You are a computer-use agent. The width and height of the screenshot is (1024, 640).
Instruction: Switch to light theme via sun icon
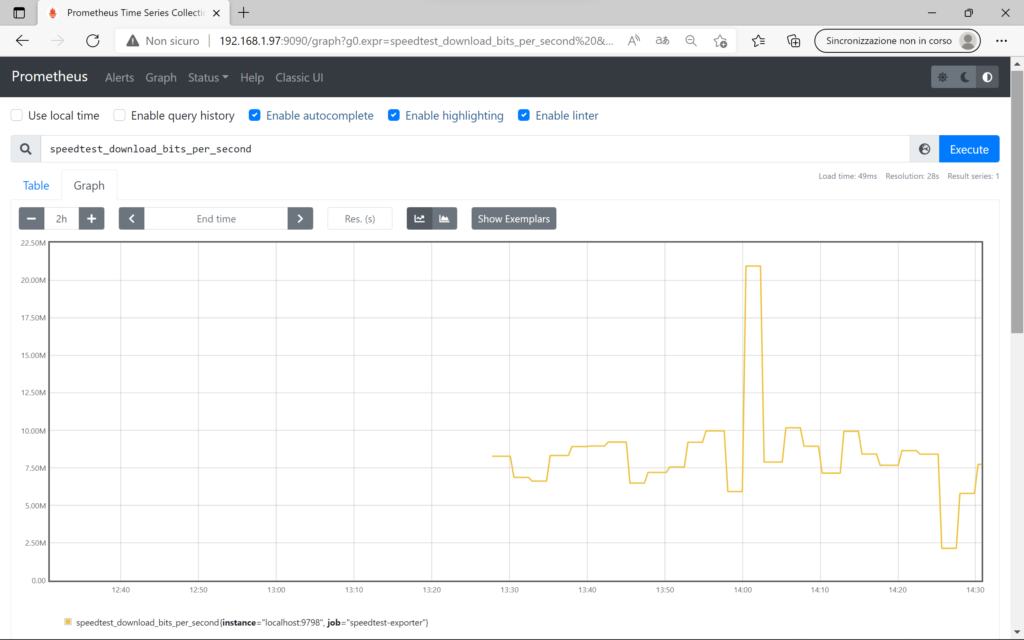[x=941, y=76]
